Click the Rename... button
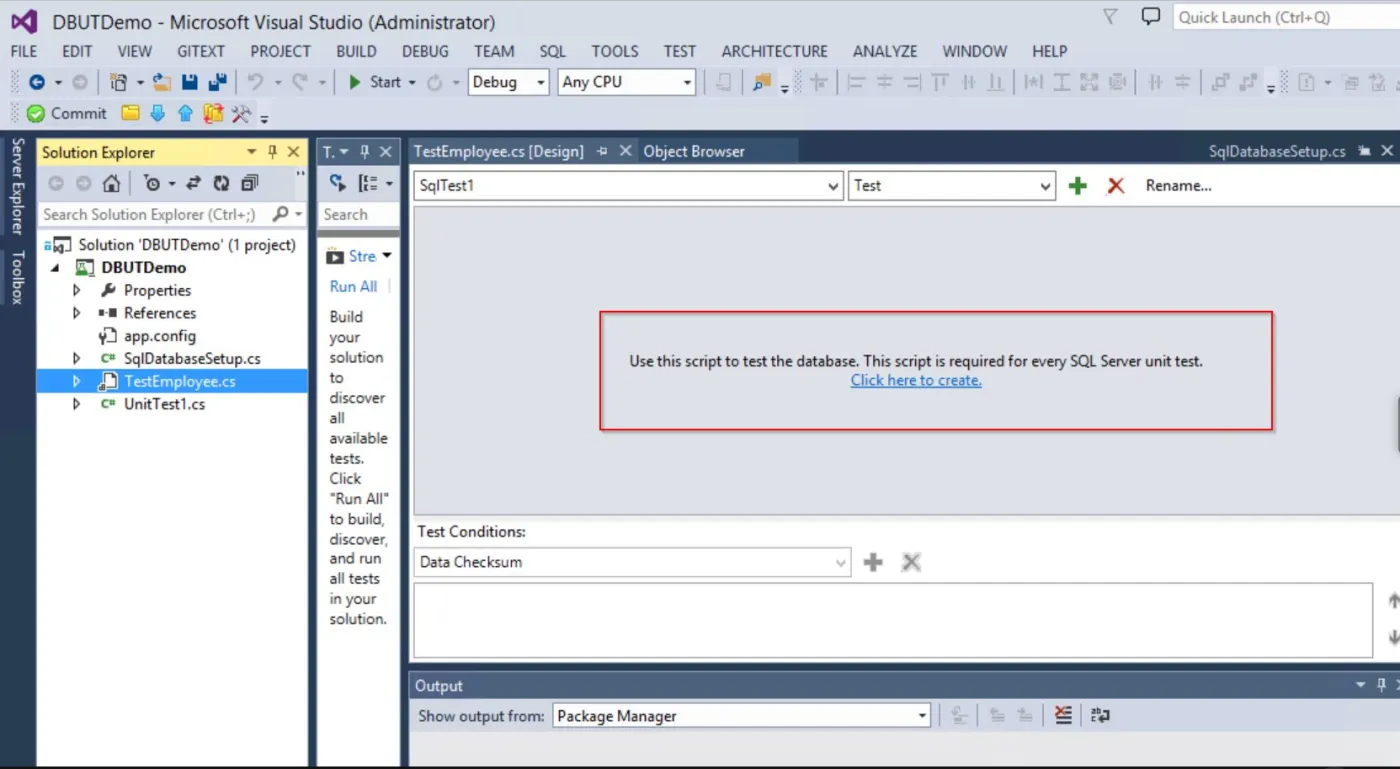This screenshot has width=1400, height=769. click(1178, 186)
